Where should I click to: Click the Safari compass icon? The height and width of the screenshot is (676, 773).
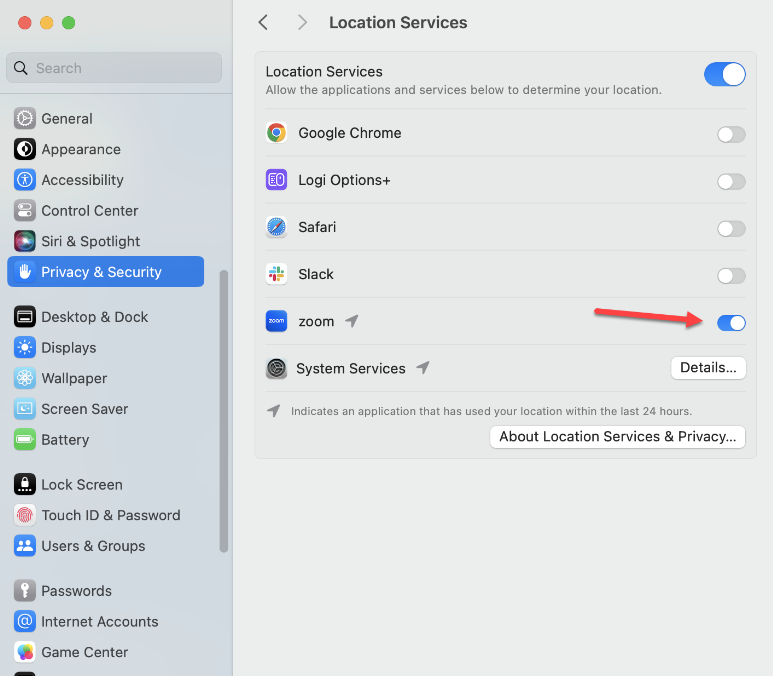tap(277, 227)
